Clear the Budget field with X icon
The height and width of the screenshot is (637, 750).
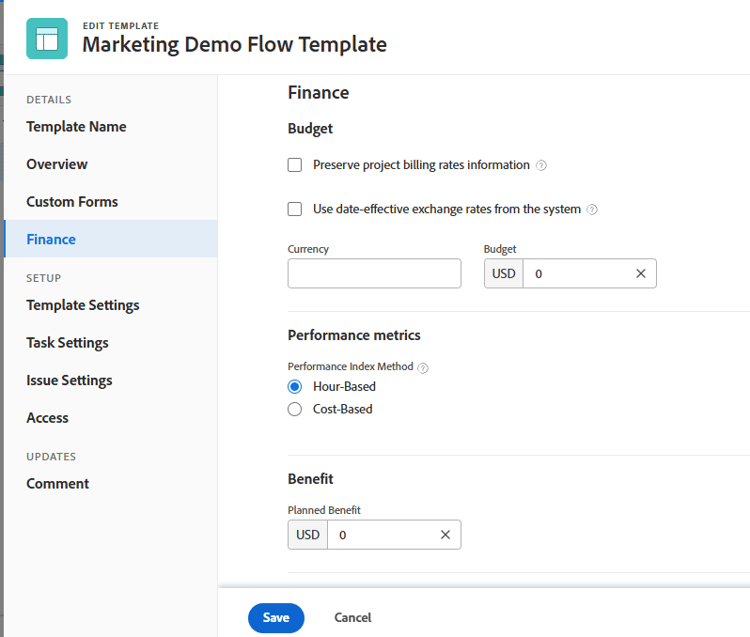pos(641,274)
